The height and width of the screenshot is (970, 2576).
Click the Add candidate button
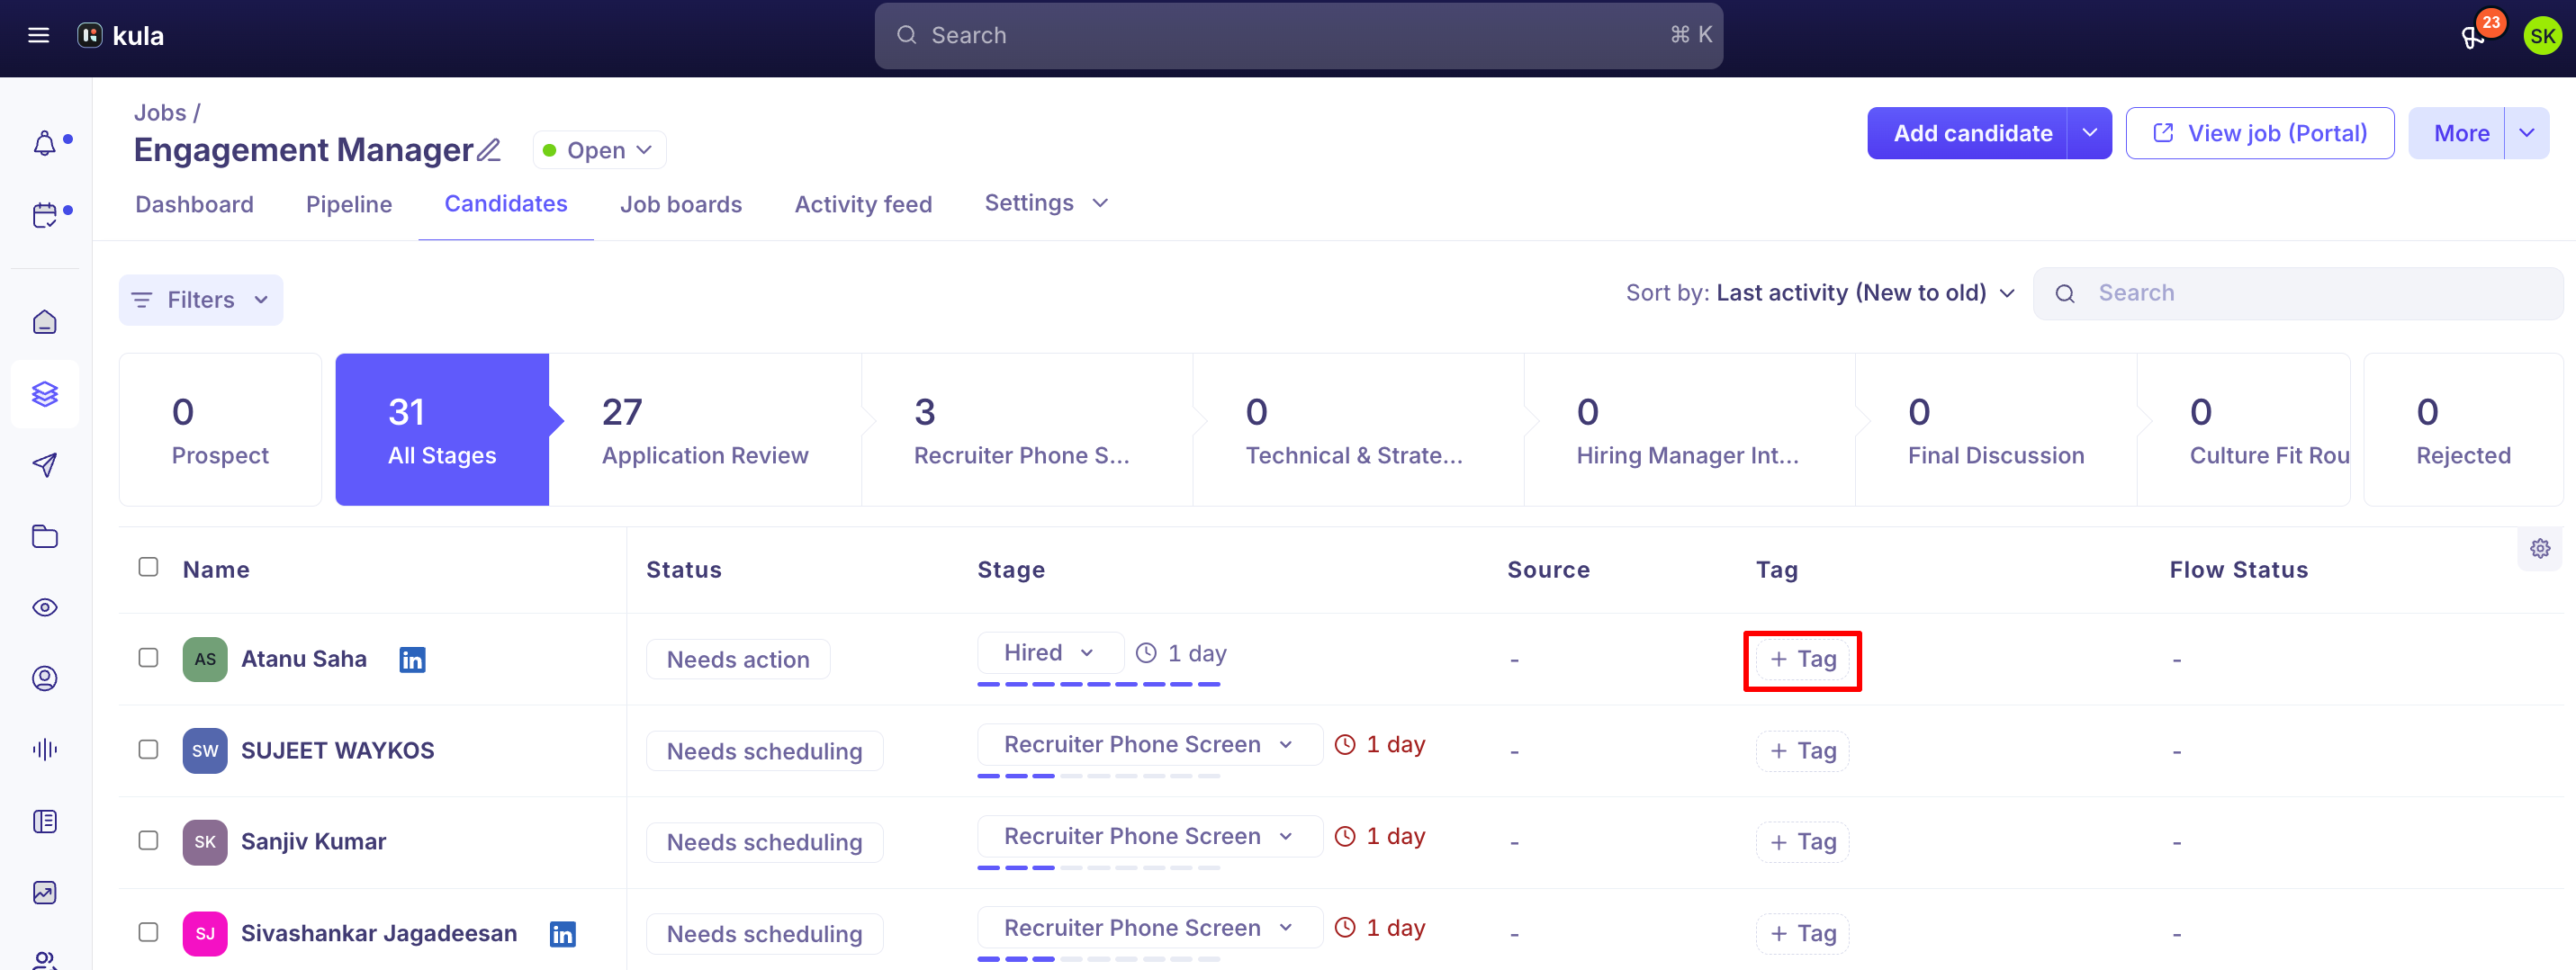coord(1972,132)
